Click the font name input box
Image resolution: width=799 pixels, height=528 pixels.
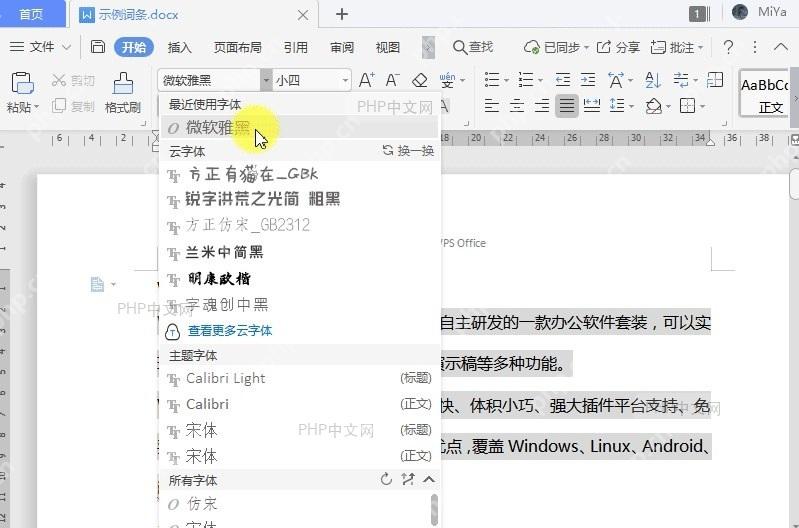pos(209,81)
